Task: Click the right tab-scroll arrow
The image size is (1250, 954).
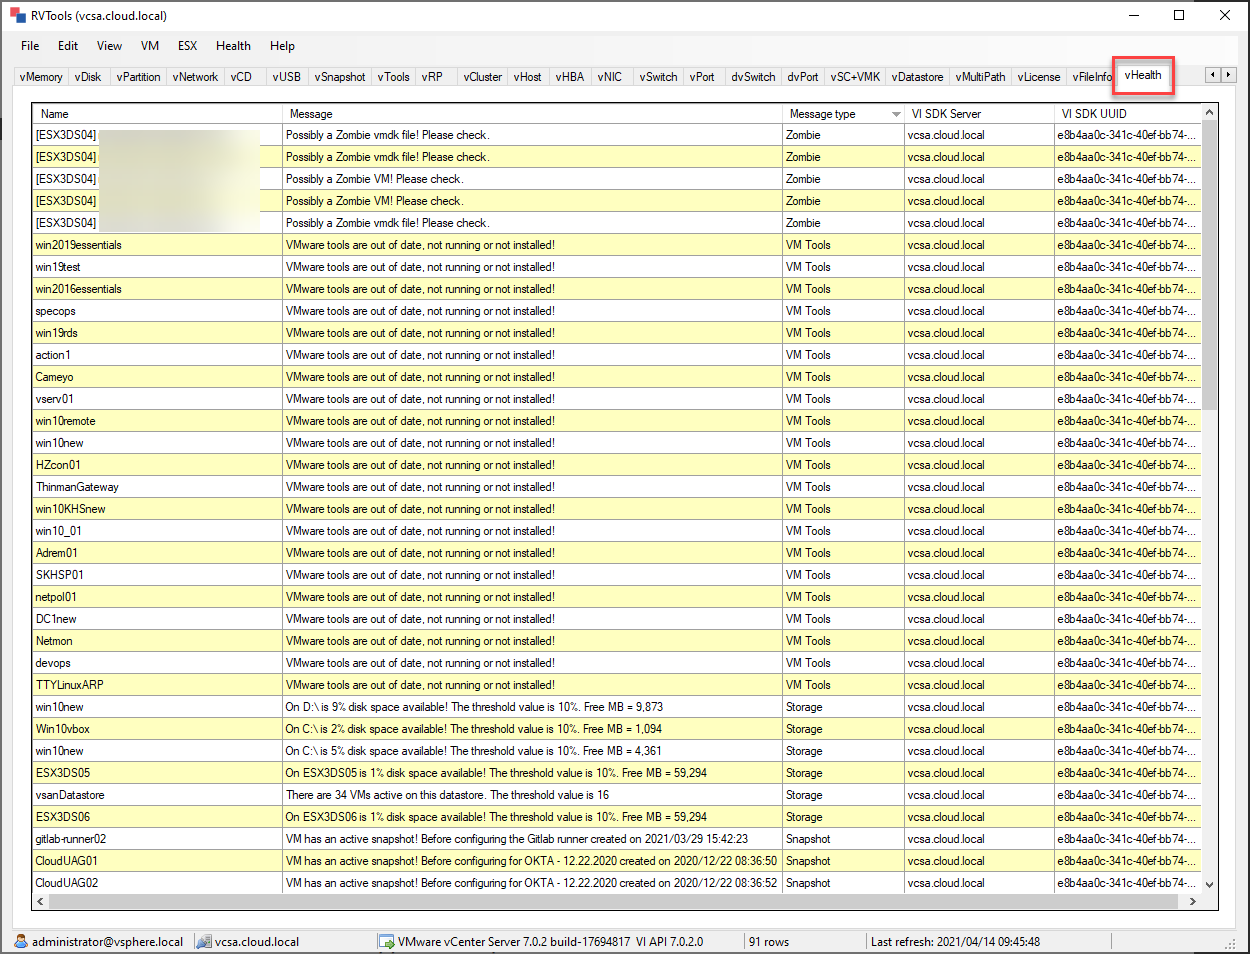Action: click(1229, 75)
